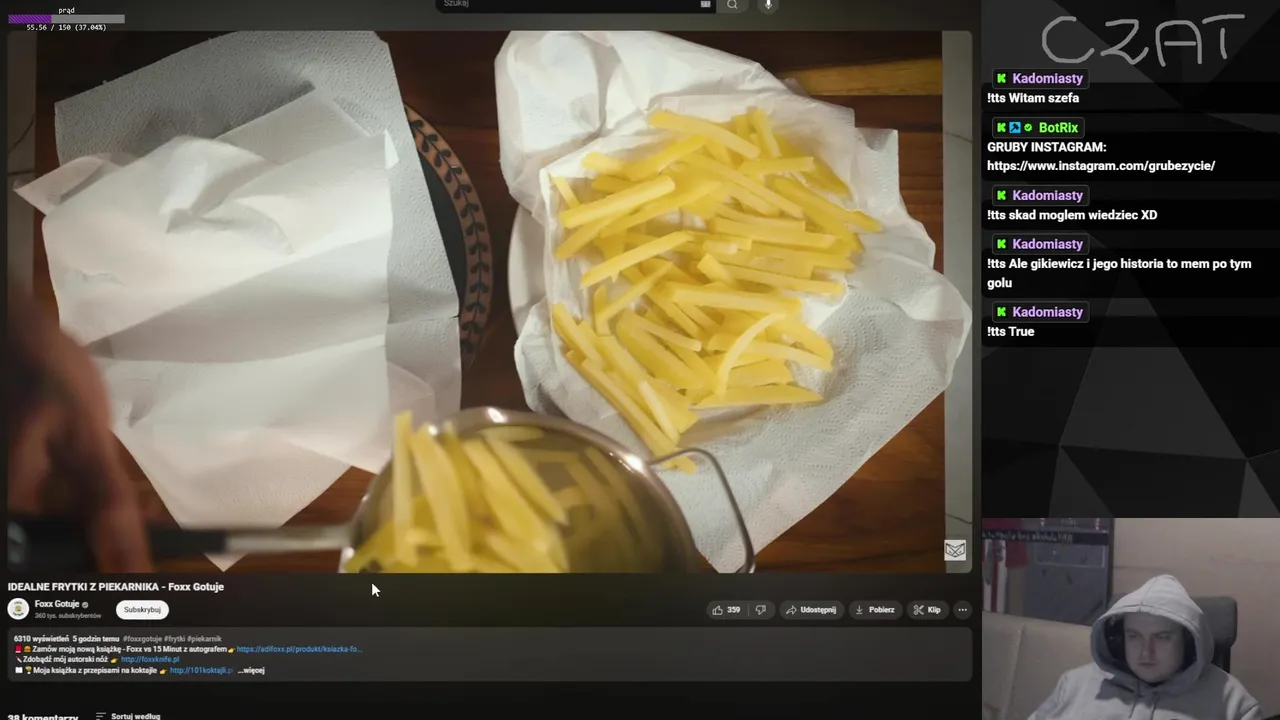
Task: Click the 'GRUBY INSTAGRAM:' chat text
Action: [1047, 147]
